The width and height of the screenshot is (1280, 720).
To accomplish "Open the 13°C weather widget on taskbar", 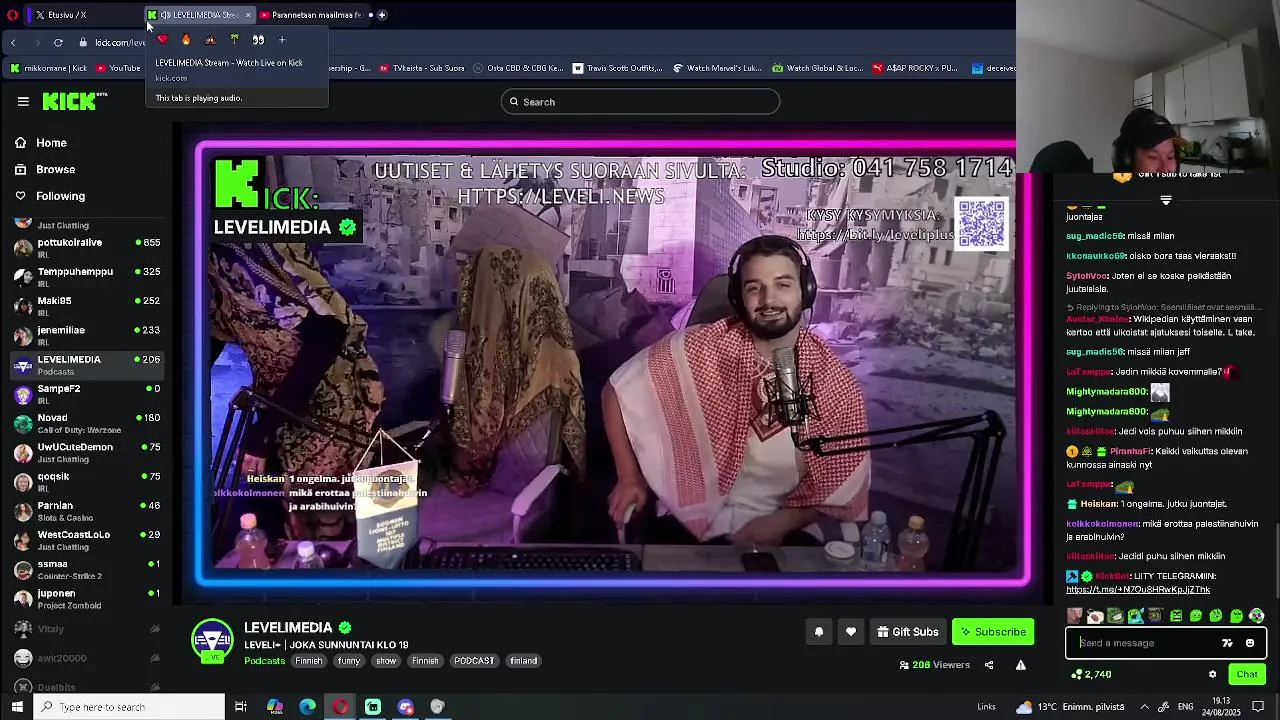I will coord(1069,707).
